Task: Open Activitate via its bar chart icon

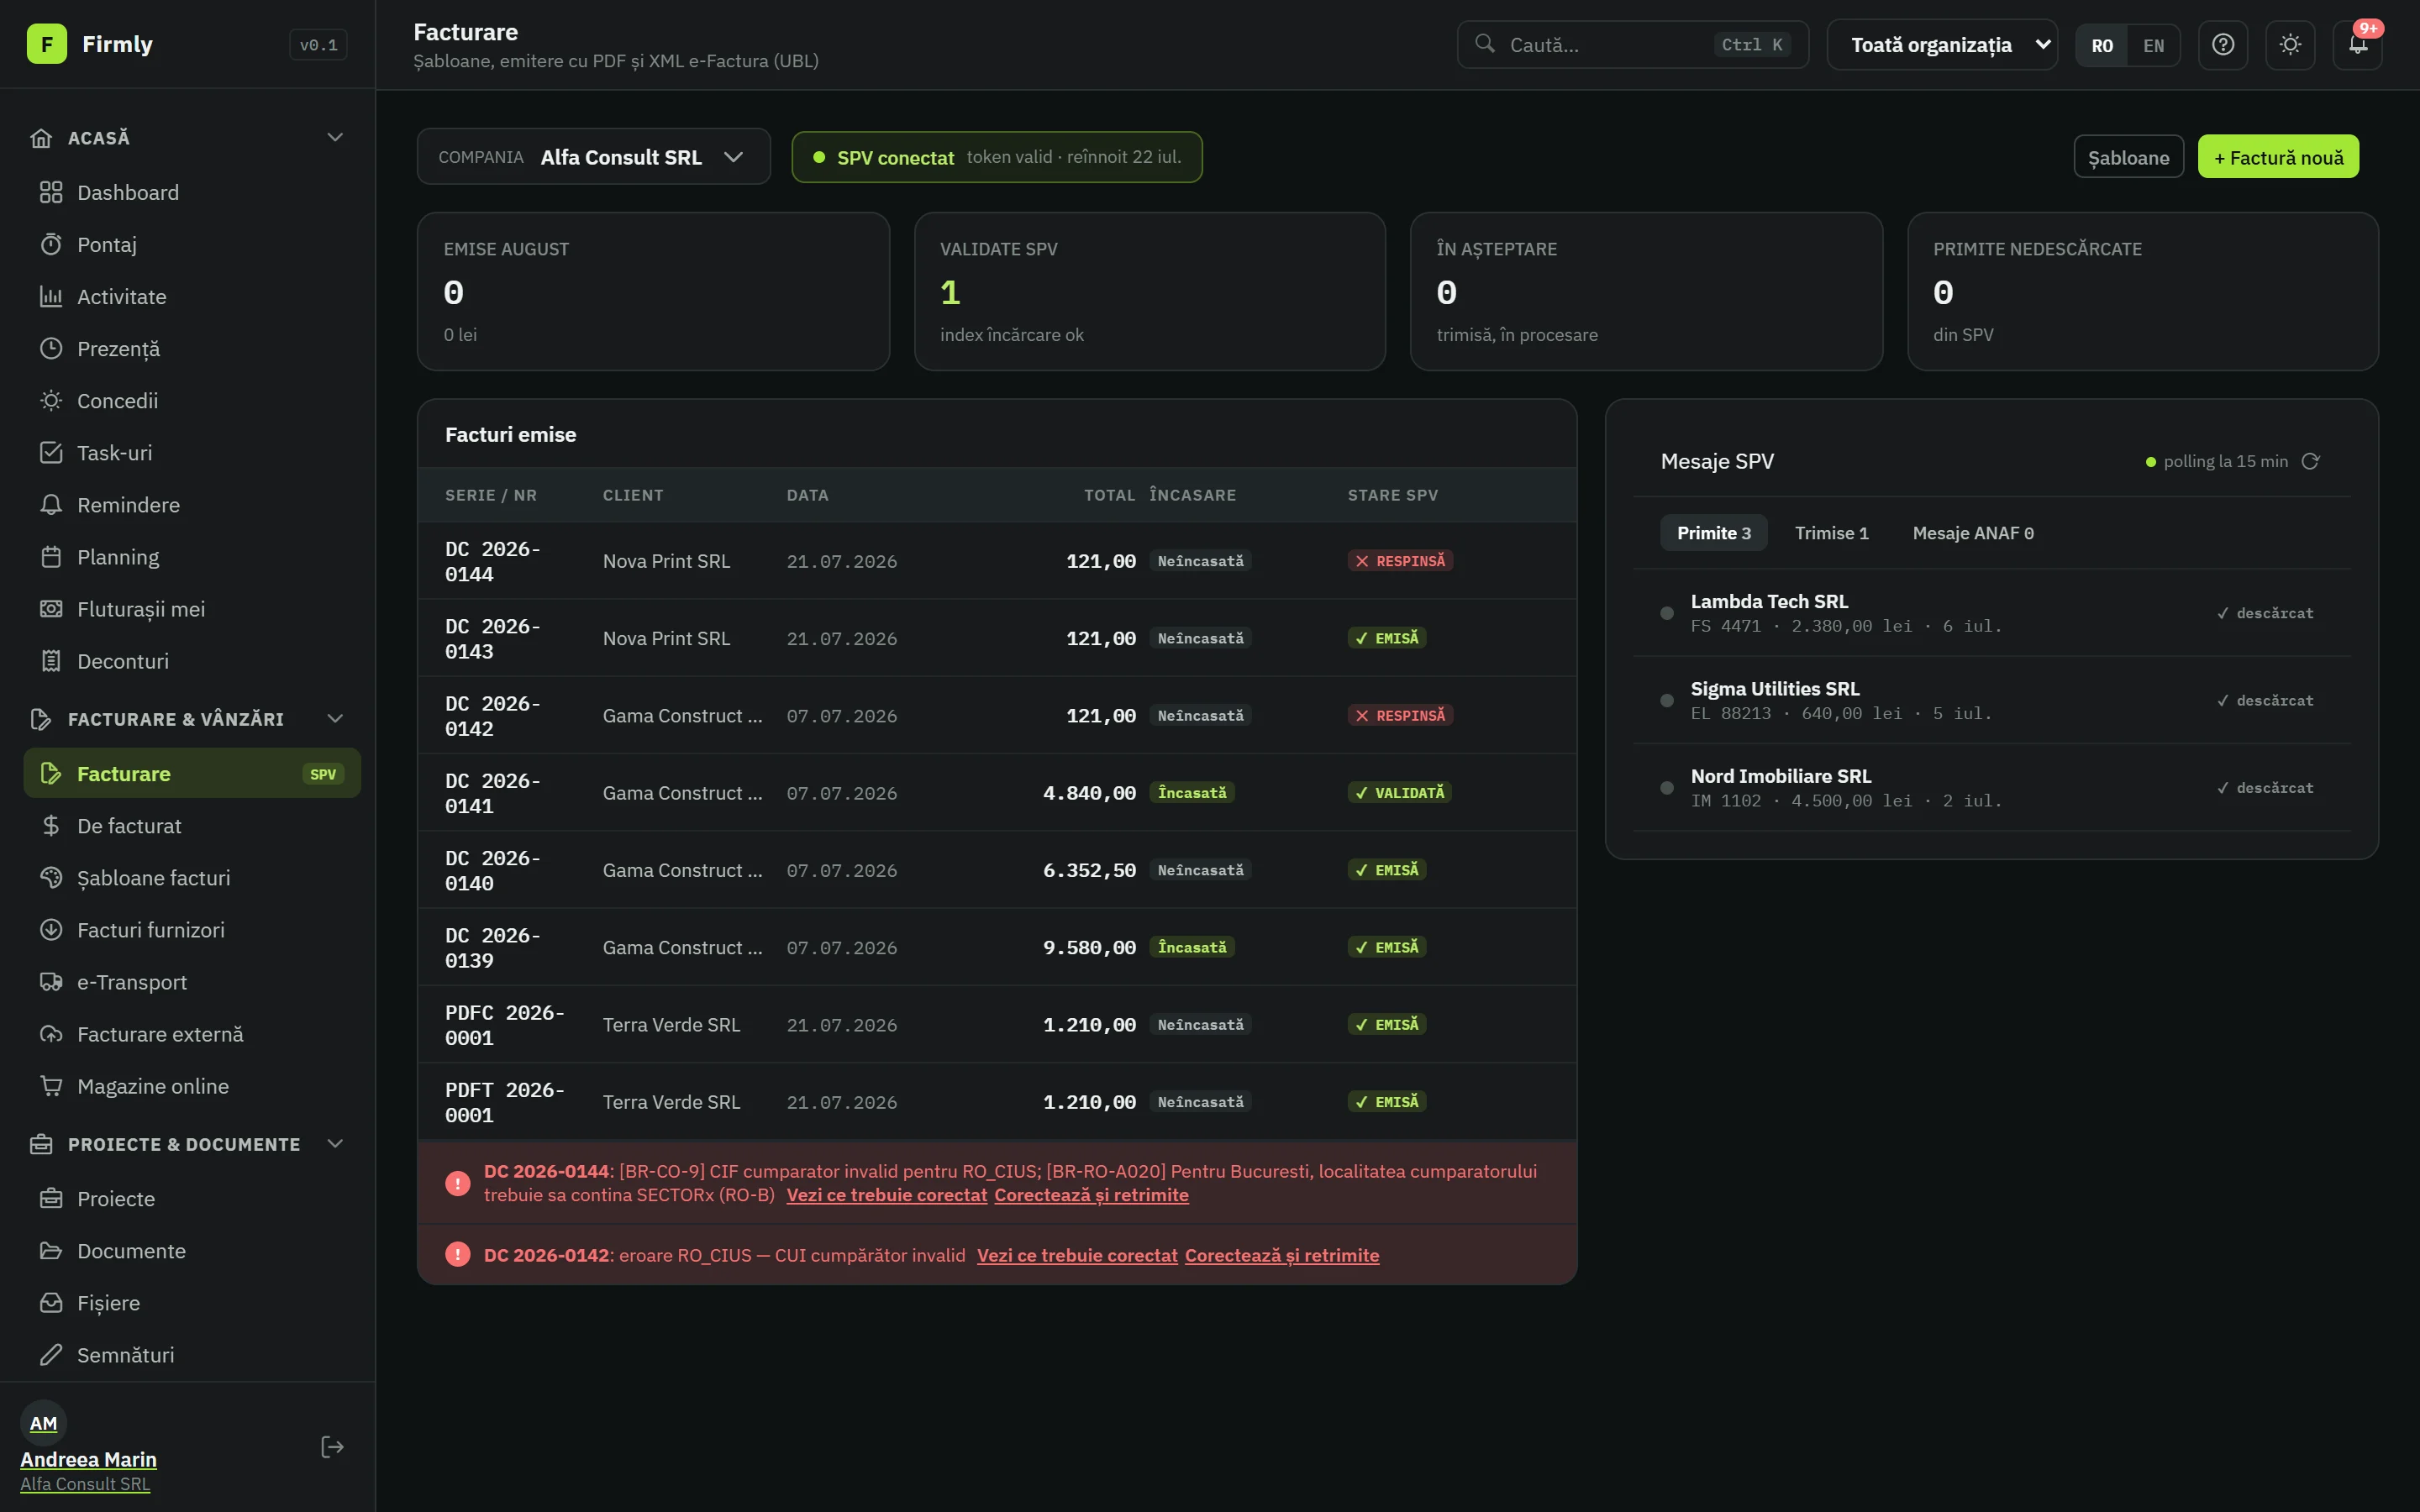Action: (51, 296)
